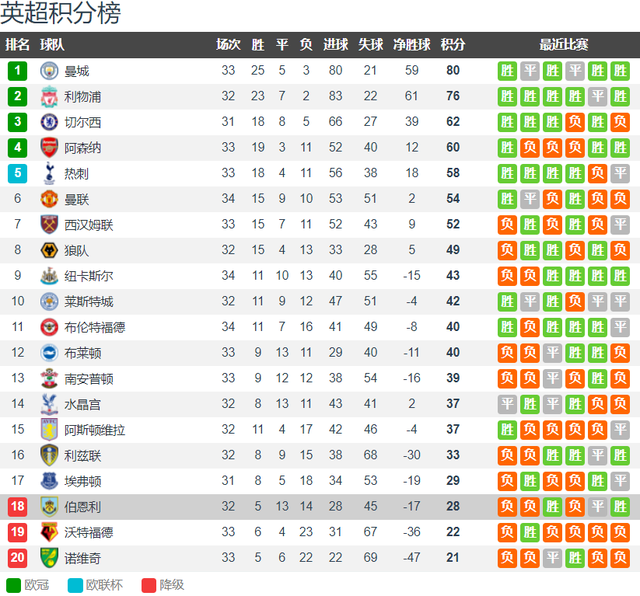Click the green 欧冠 legend swatch
This screenshot has height=596, width=640.
coord(13,585)
